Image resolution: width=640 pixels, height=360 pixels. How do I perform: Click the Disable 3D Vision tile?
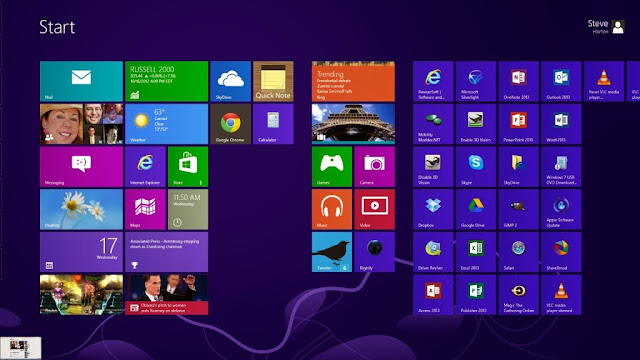pos(433,167)
